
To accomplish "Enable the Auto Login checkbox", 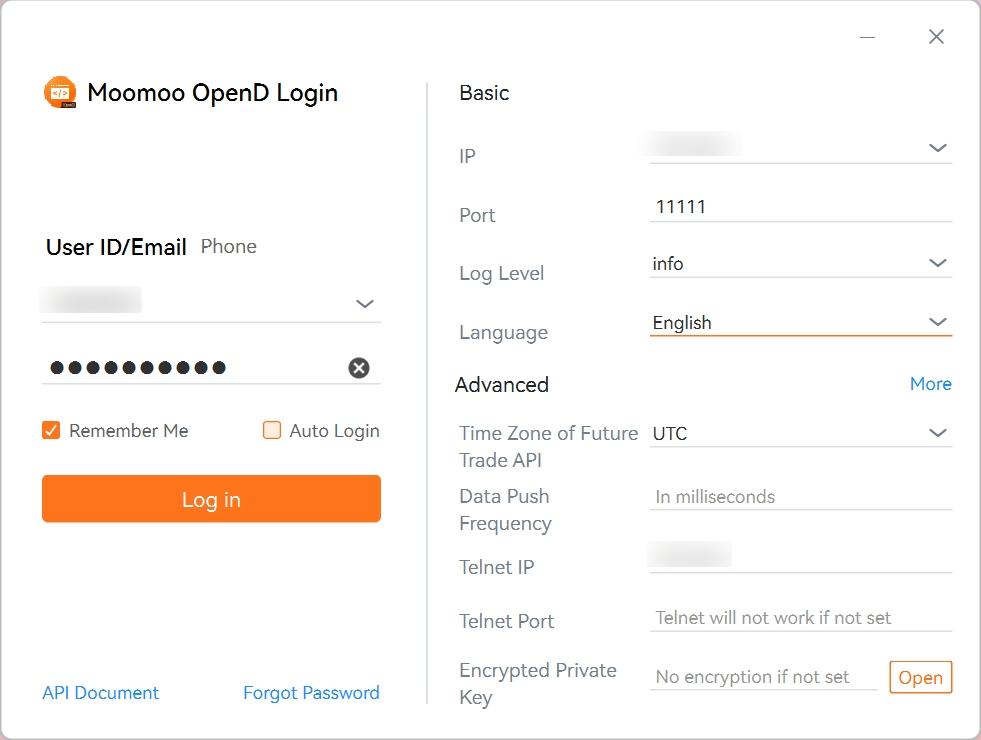I will (272, 430).
